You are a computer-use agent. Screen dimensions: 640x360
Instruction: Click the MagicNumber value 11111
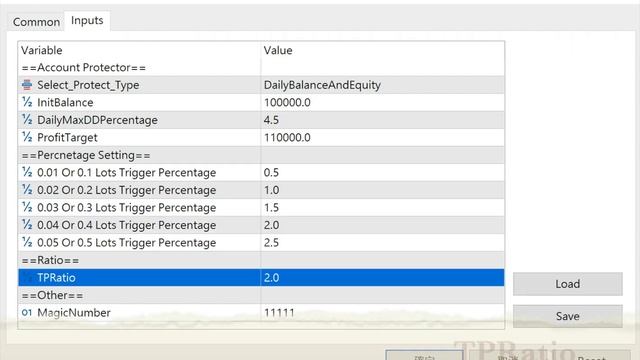[382, 313]
